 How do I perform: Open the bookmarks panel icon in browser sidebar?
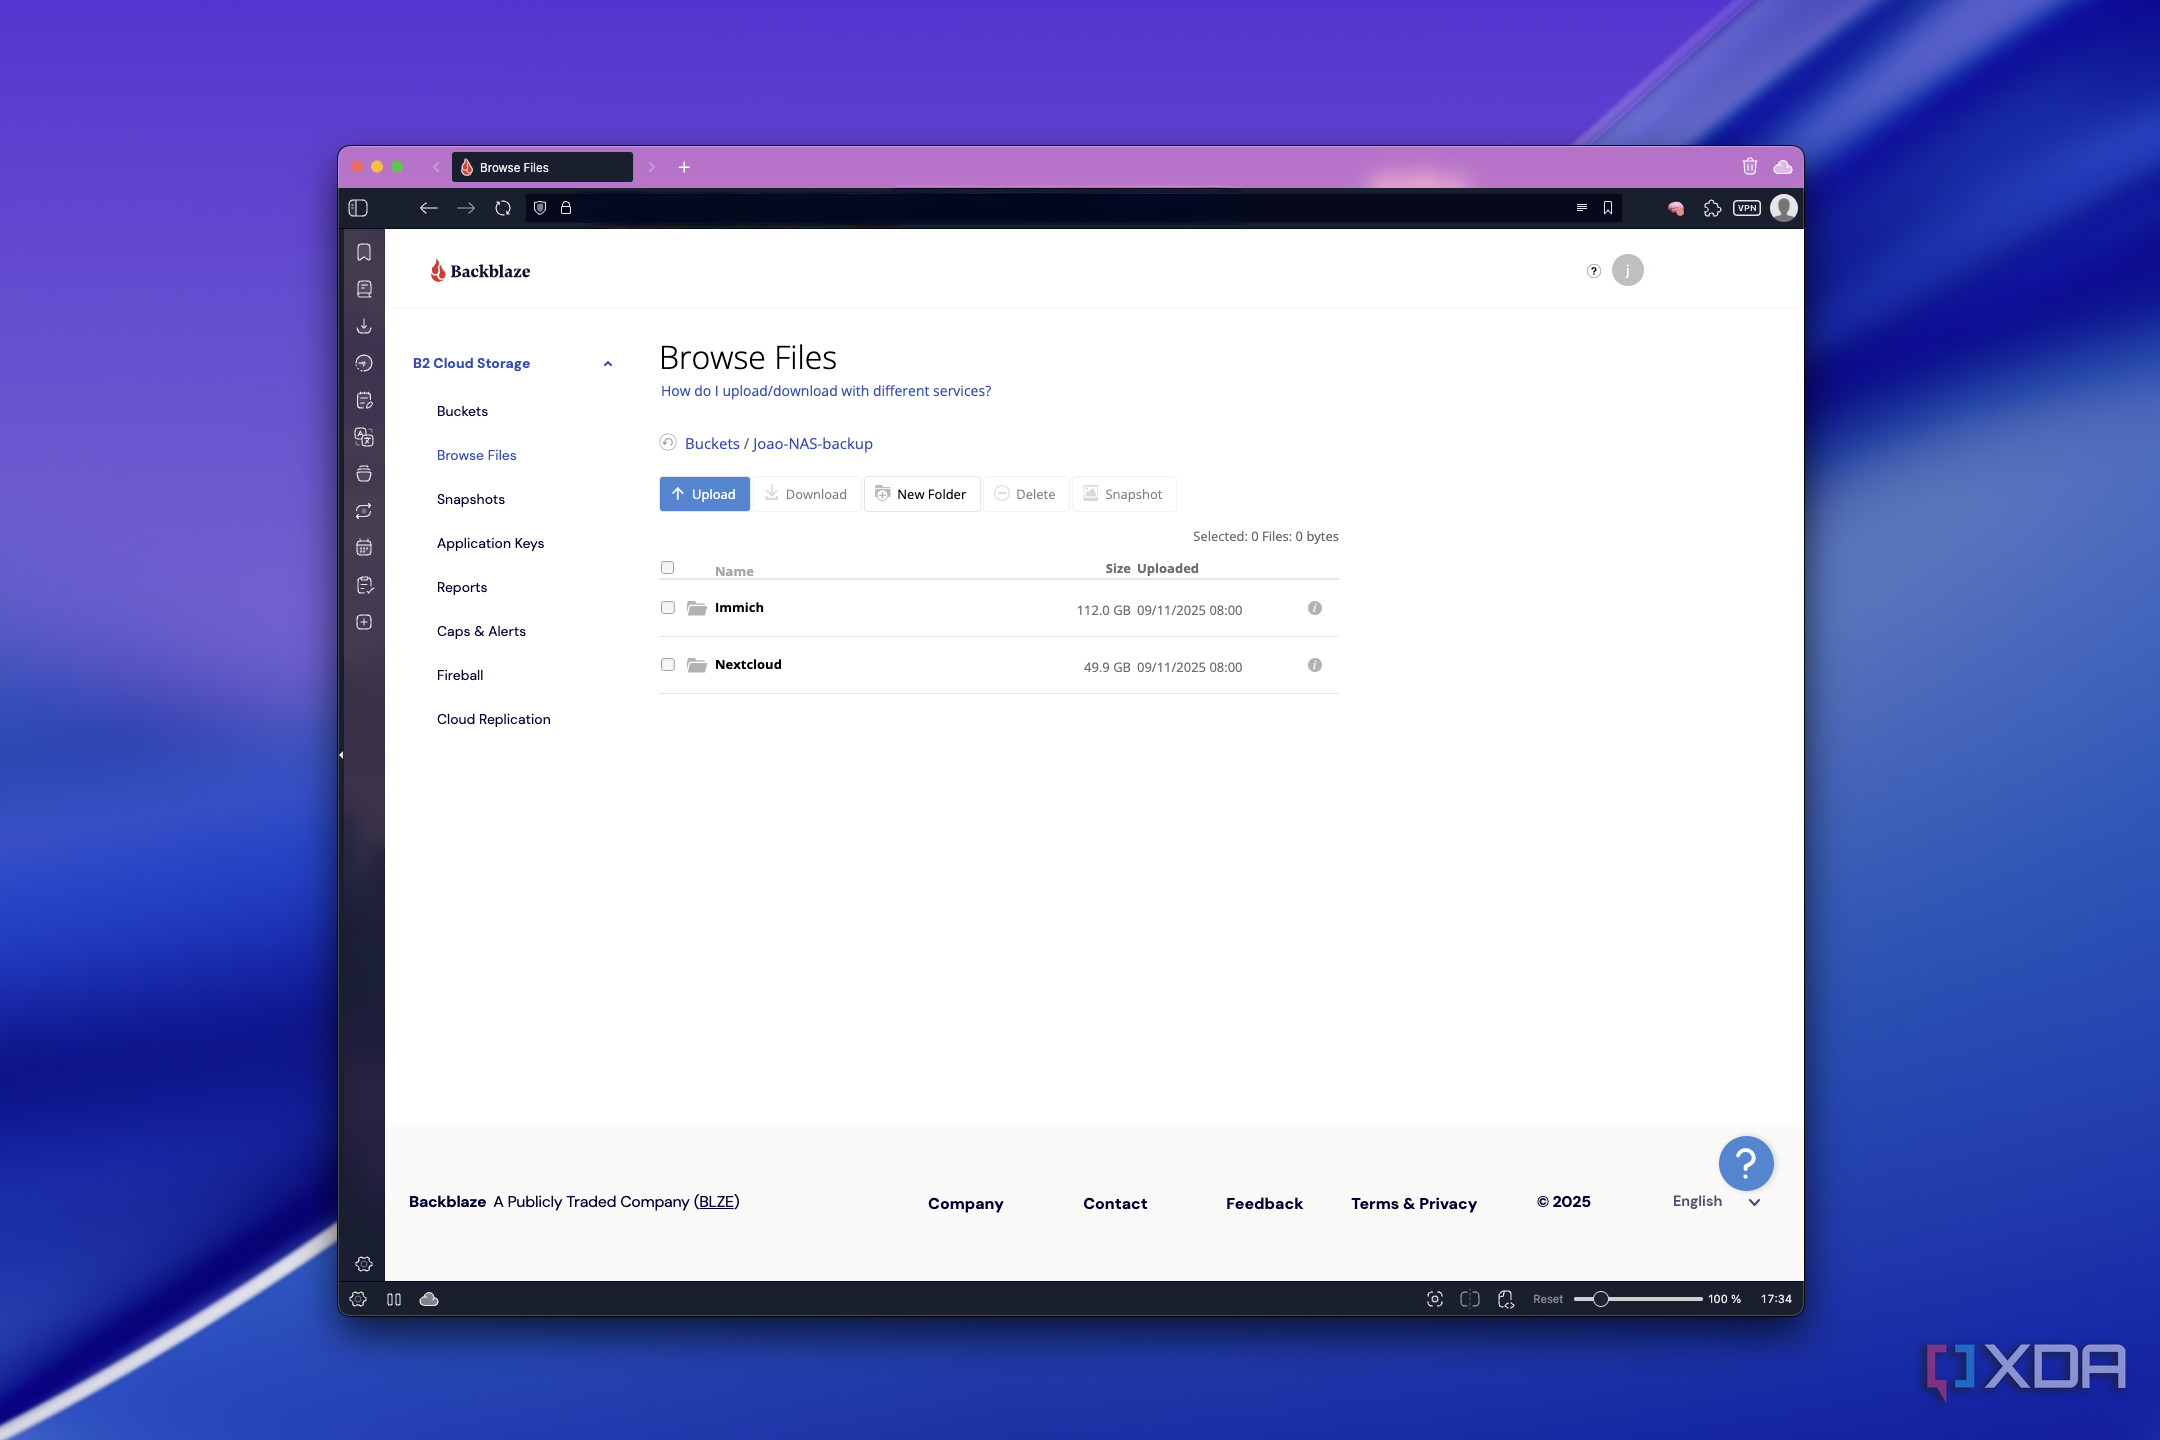click(x=364, y=252)
